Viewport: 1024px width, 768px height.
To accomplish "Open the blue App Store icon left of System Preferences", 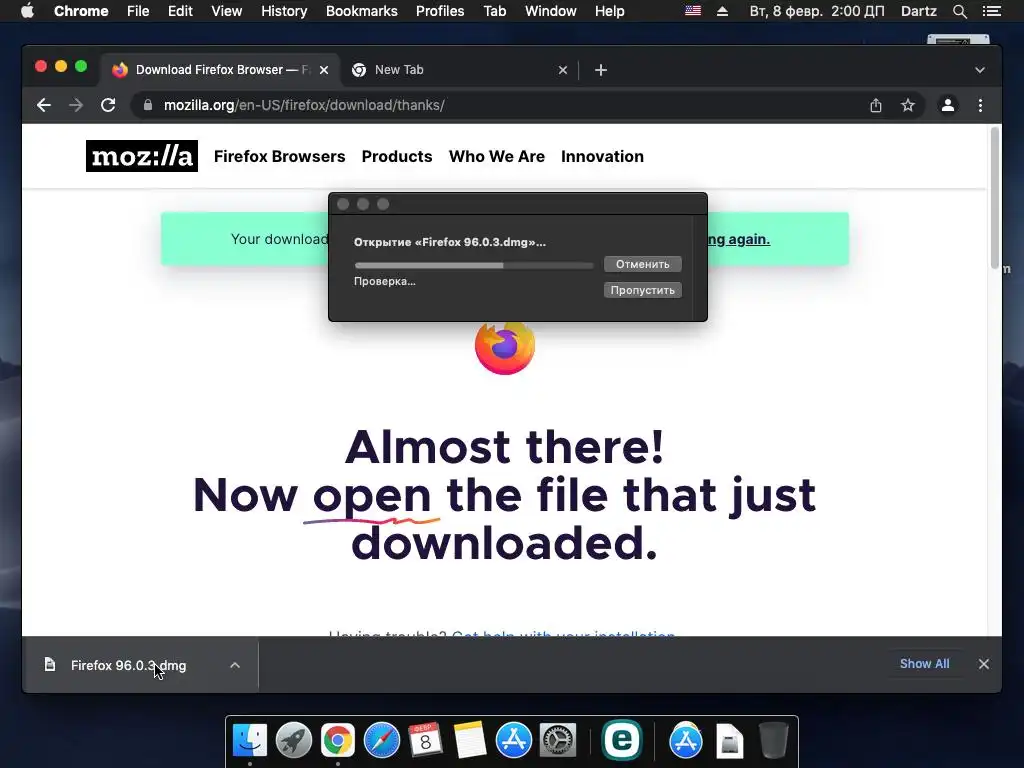I will click(x=513, y=741).
